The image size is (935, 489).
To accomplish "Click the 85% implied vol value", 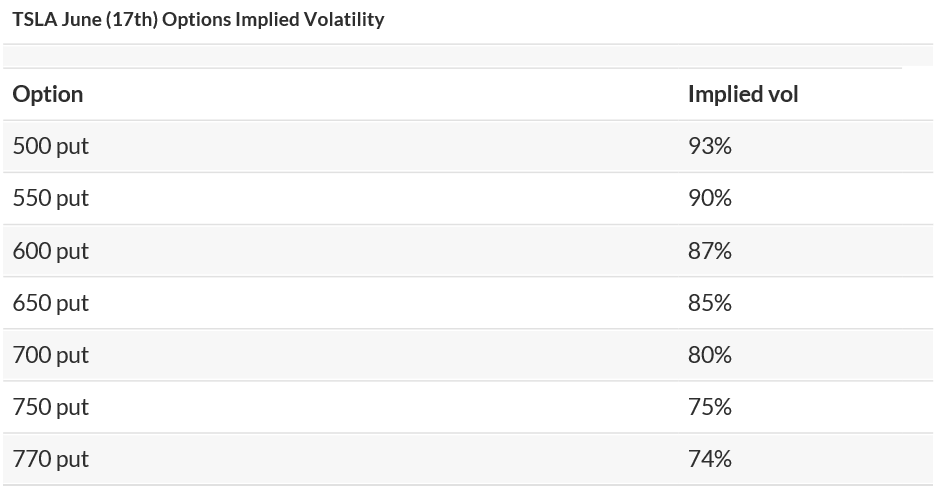I will point(710,303).
